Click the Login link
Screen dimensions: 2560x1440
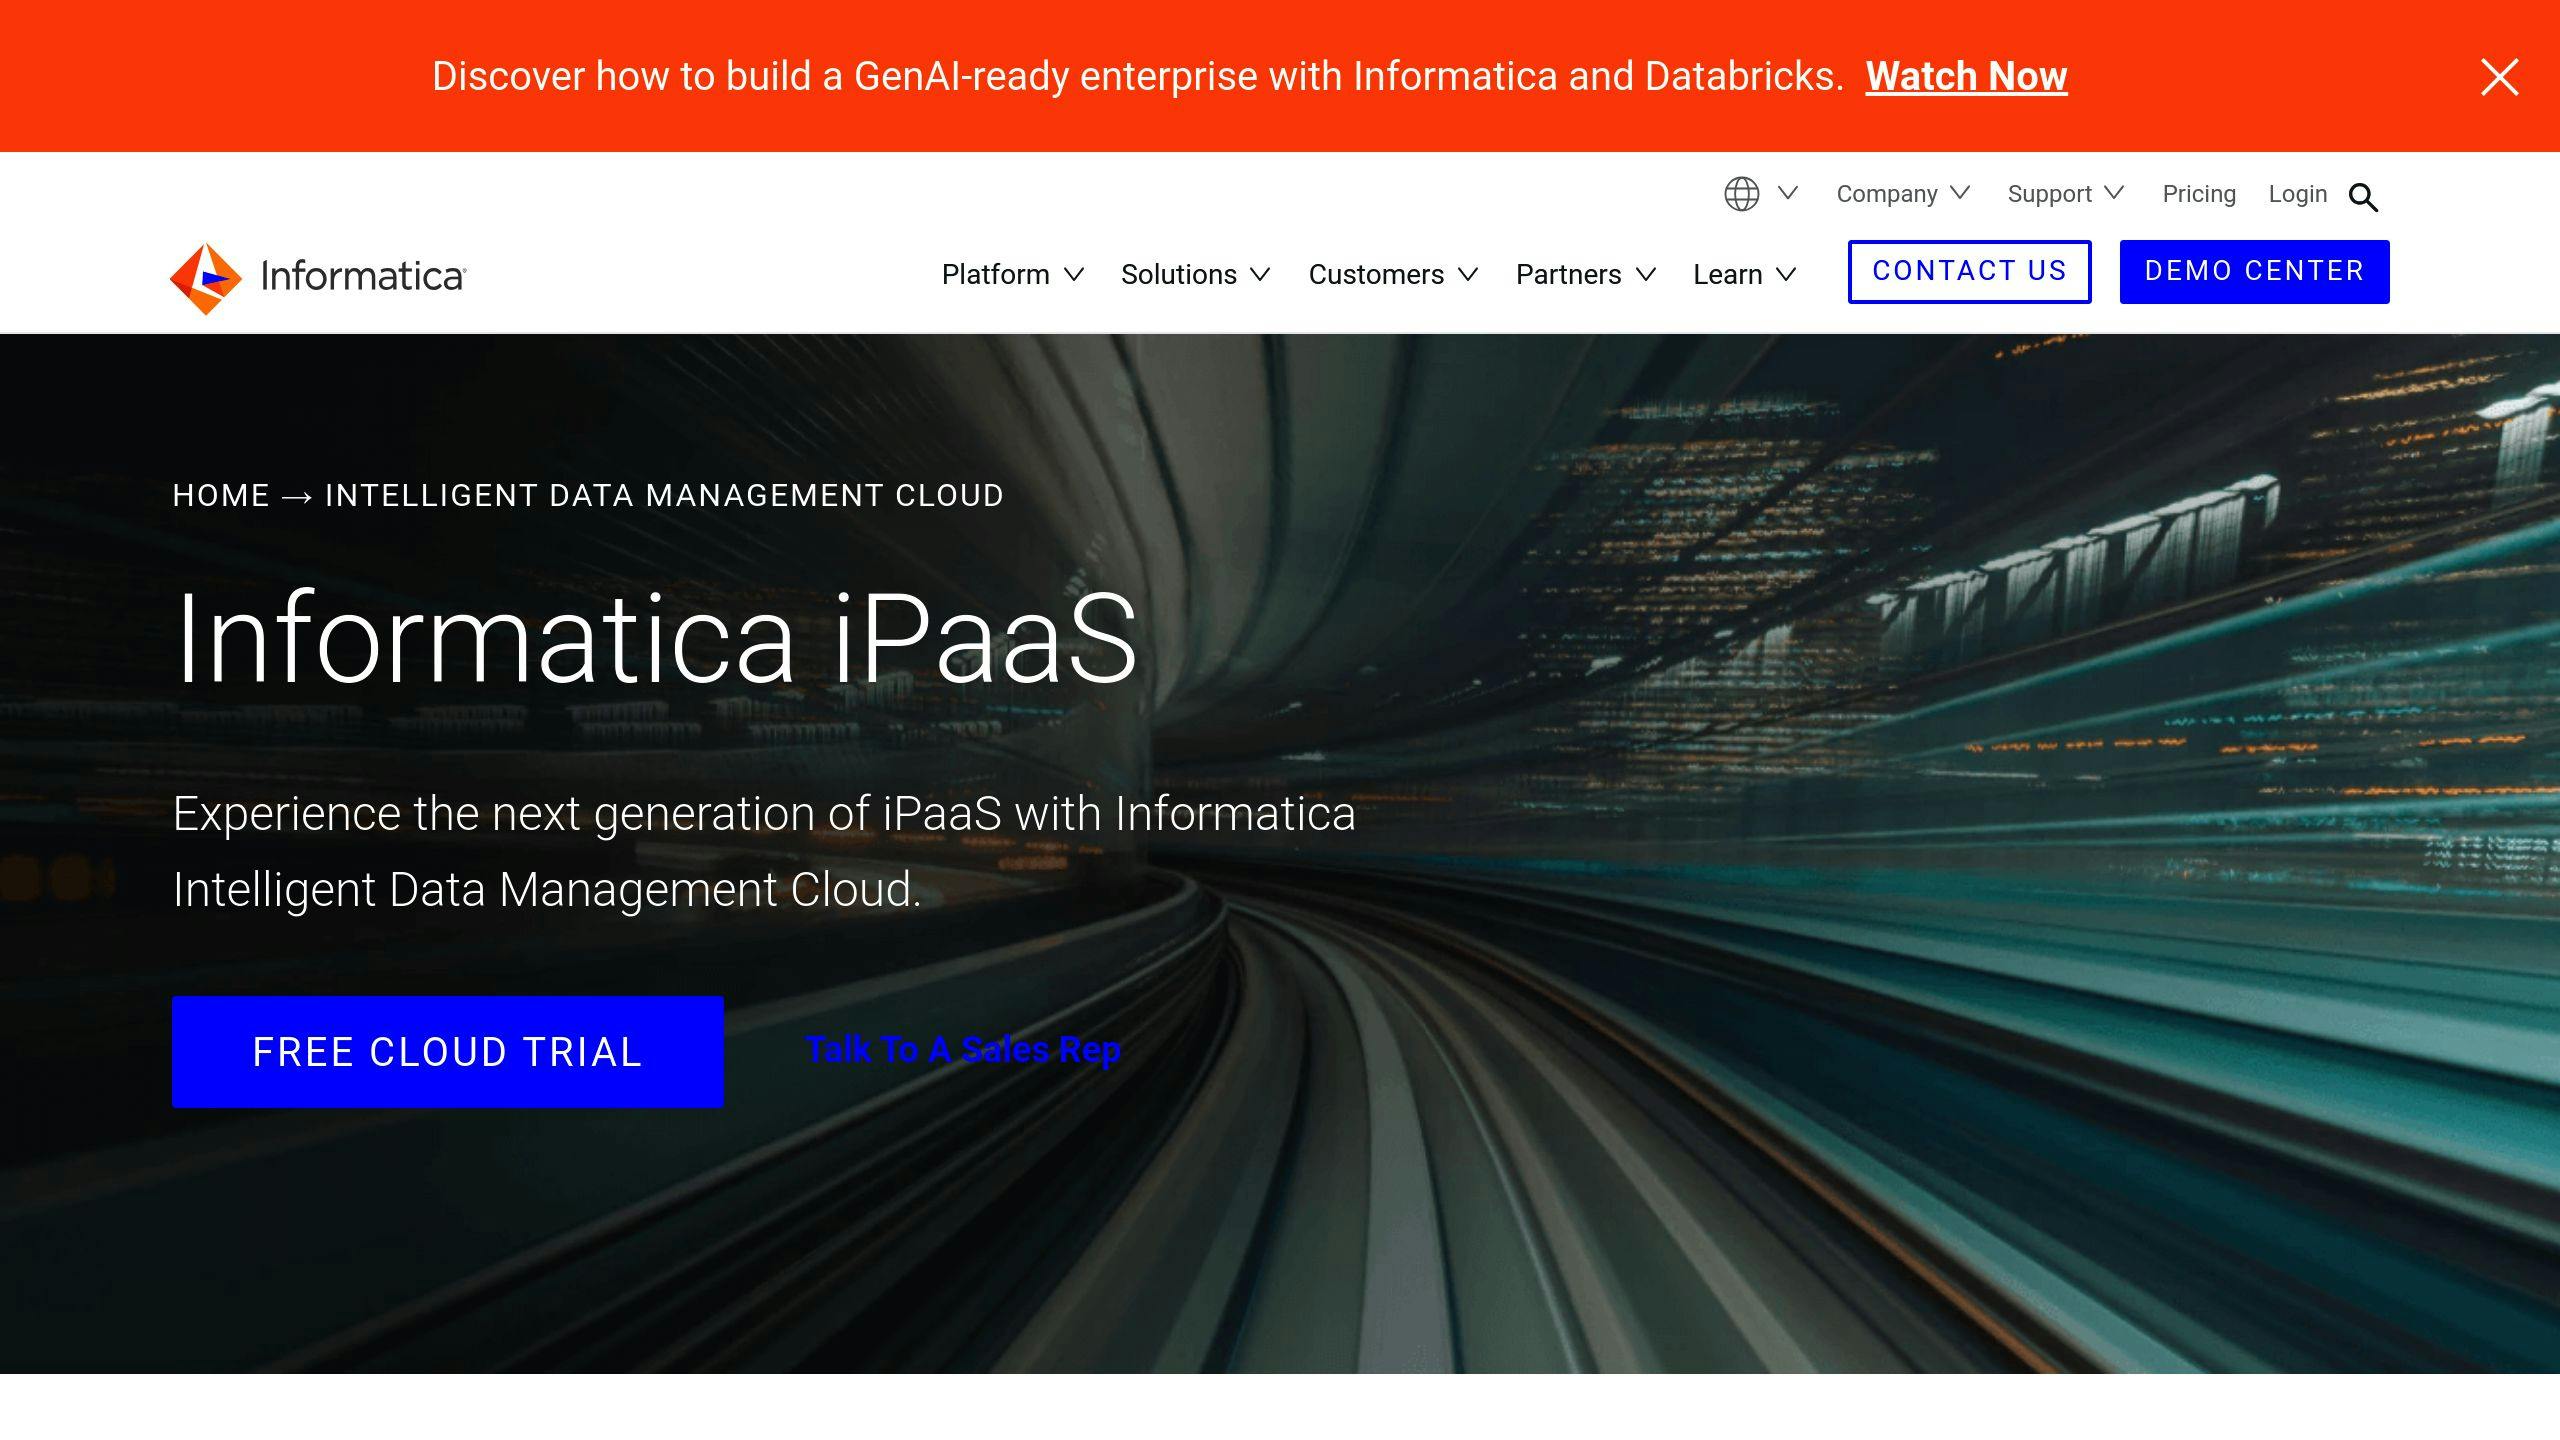2297,194
